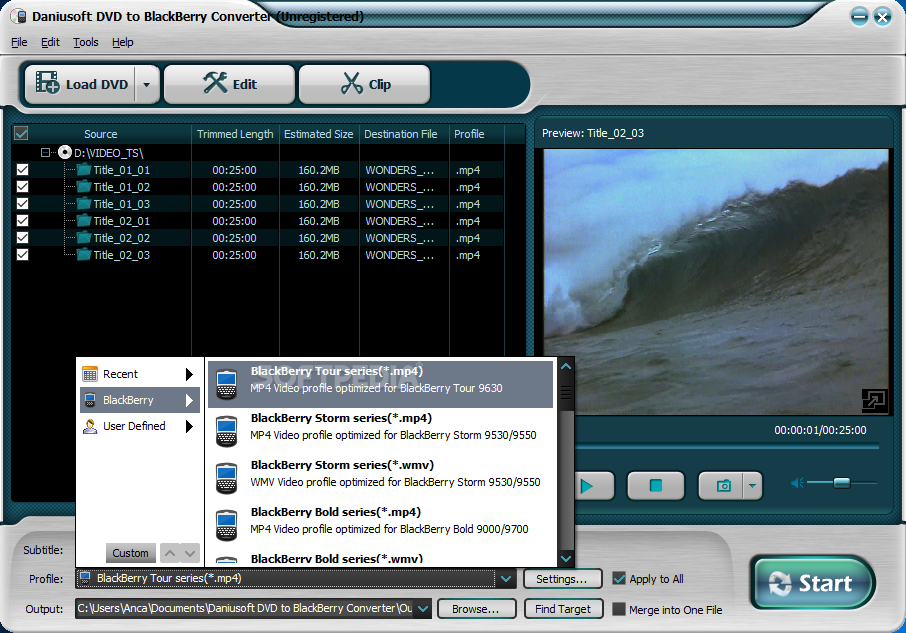Open the Clip tool

click(365, 84)
